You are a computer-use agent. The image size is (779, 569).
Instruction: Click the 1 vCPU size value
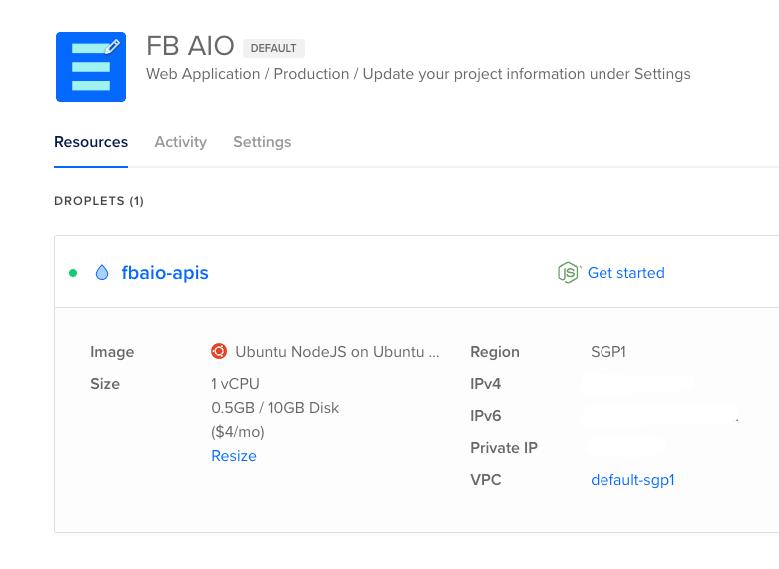[x=235, y=384]
